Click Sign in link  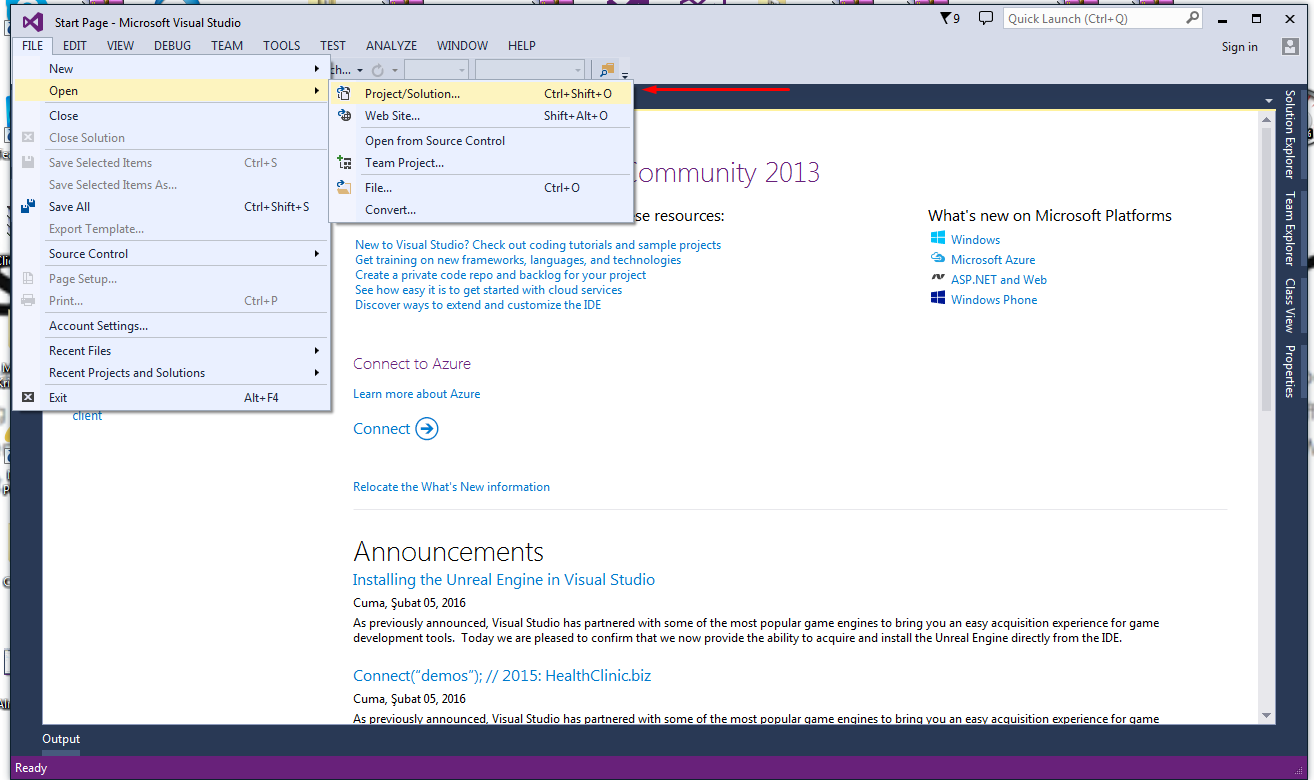1240,47
